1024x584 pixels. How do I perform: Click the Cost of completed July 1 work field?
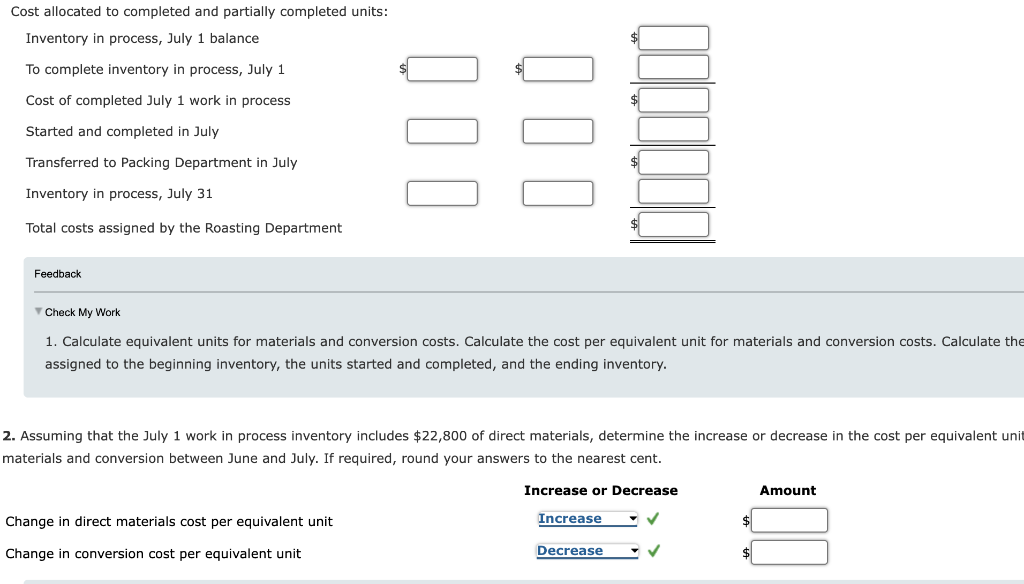(673, 100)
